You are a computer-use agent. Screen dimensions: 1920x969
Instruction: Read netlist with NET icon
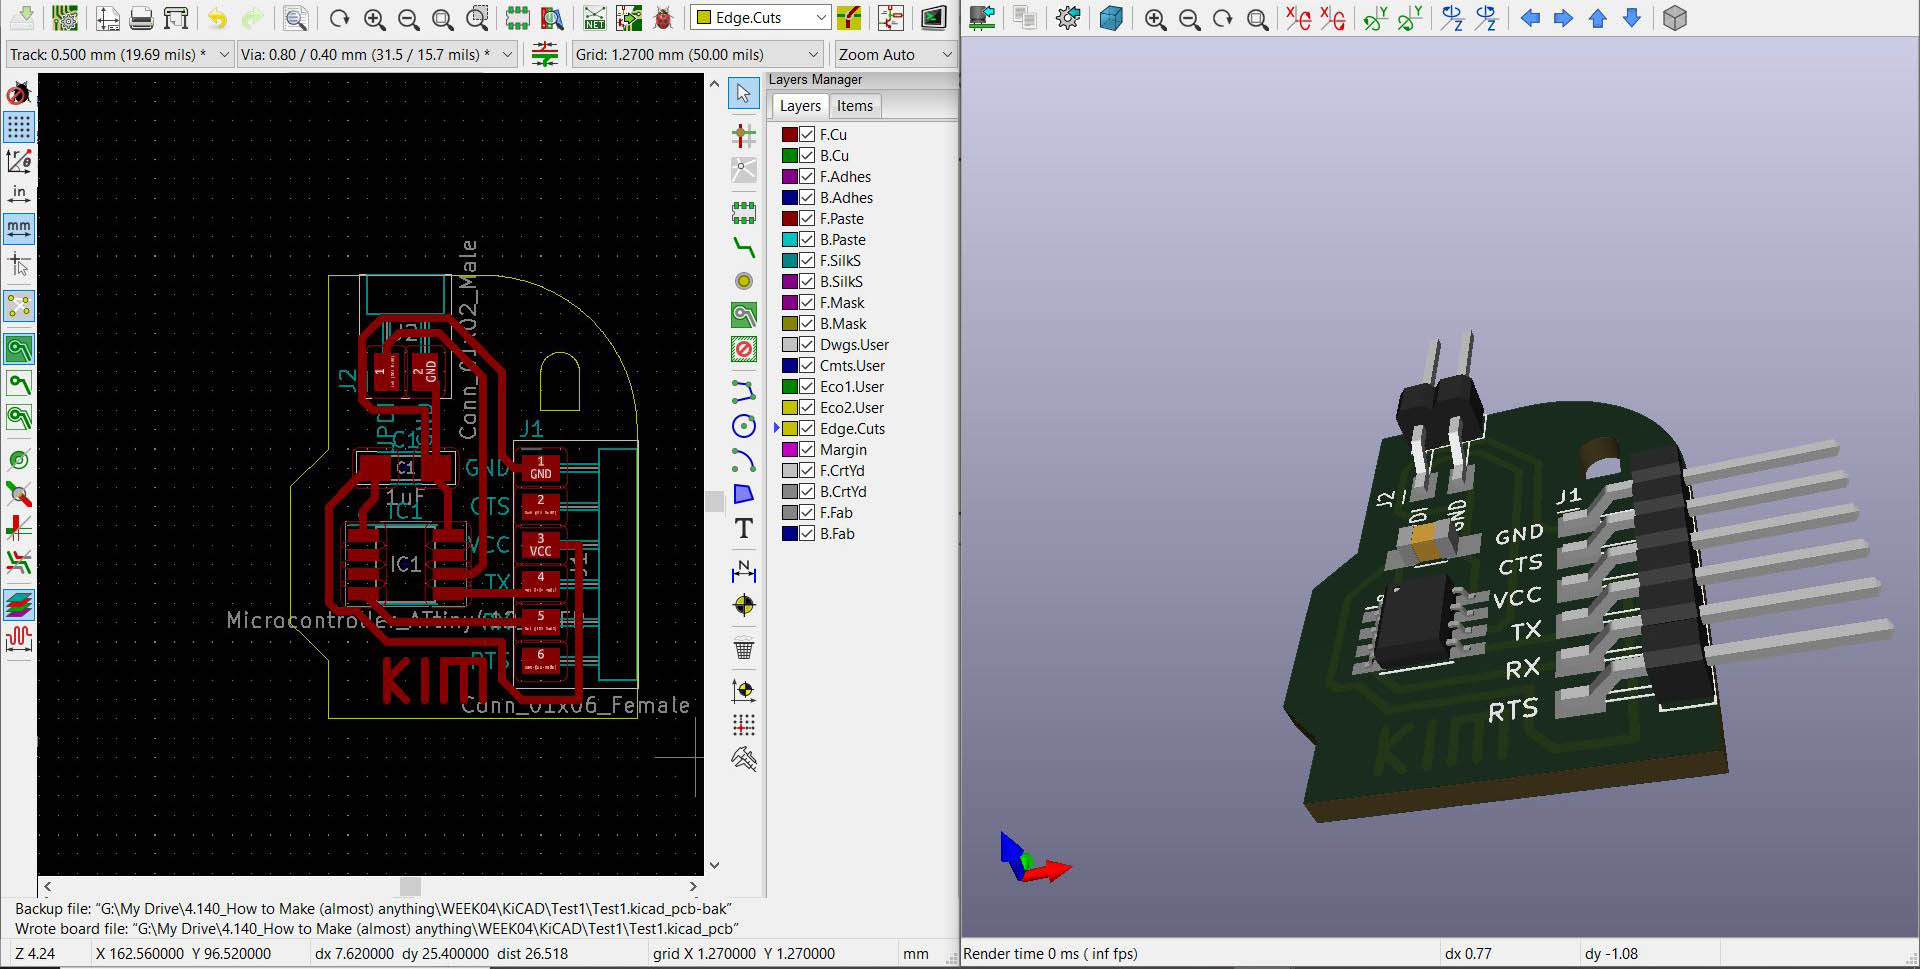click(x=595, y=18)
